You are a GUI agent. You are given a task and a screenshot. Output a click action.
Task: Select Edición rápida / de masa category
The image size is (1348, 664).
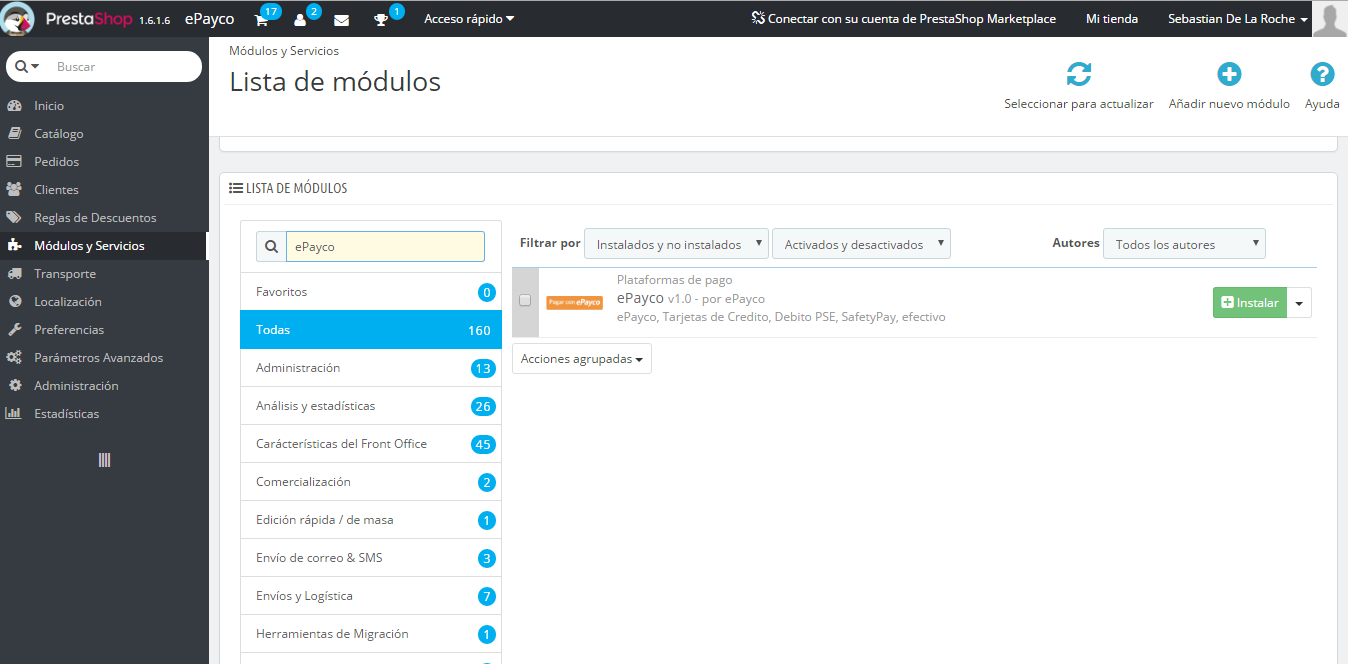tap(371, 520)
